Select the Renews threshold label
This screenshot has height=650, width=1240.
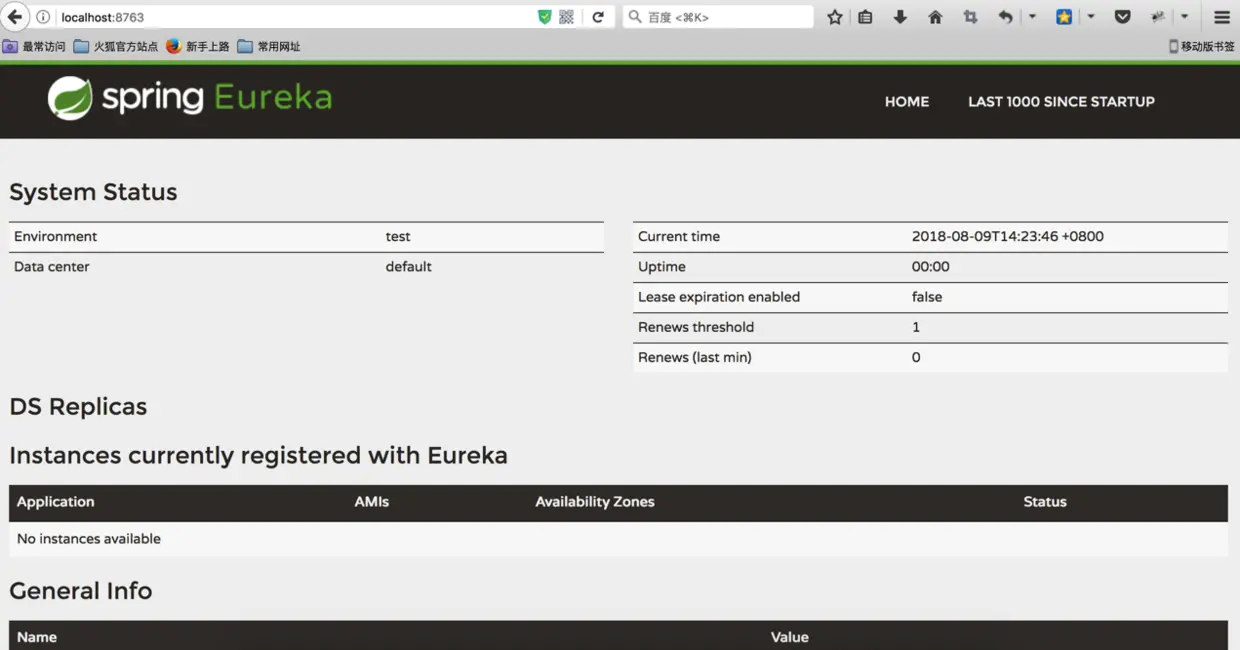tap(696, 327)
